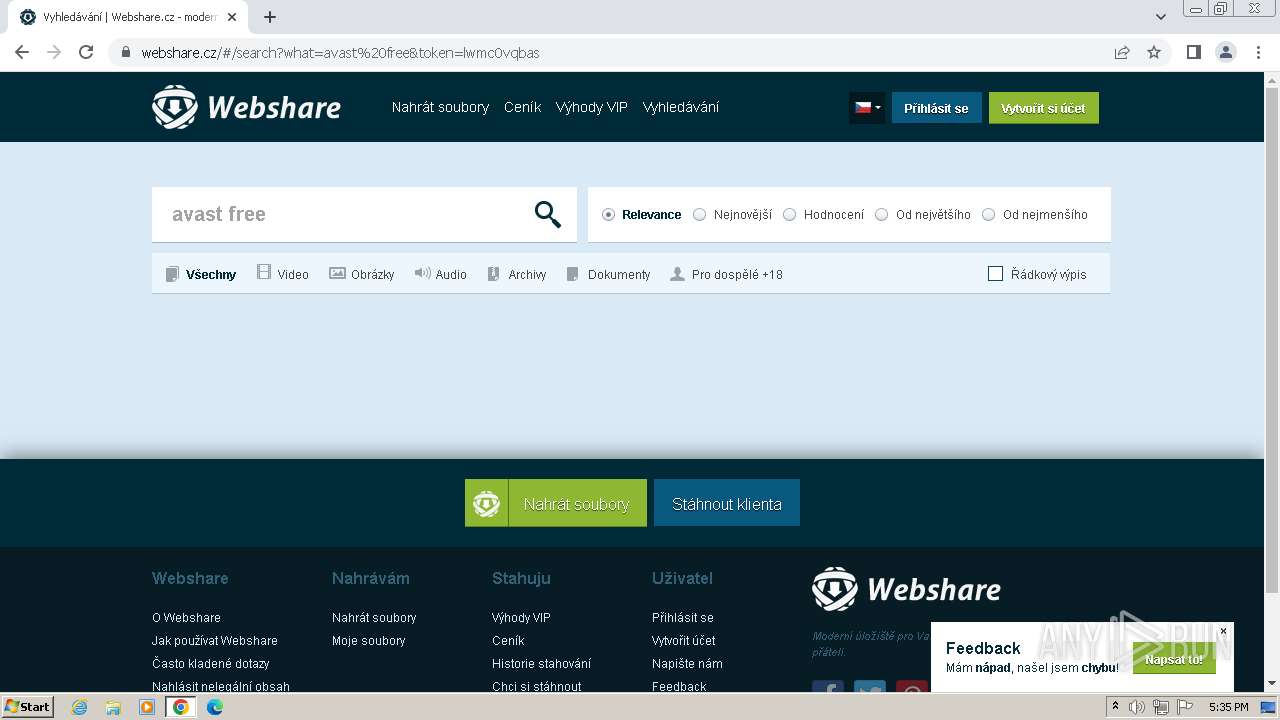Screen dimensions: 1280x720
Task: Filter results by Dokumenty
Action: coord(608,274)
